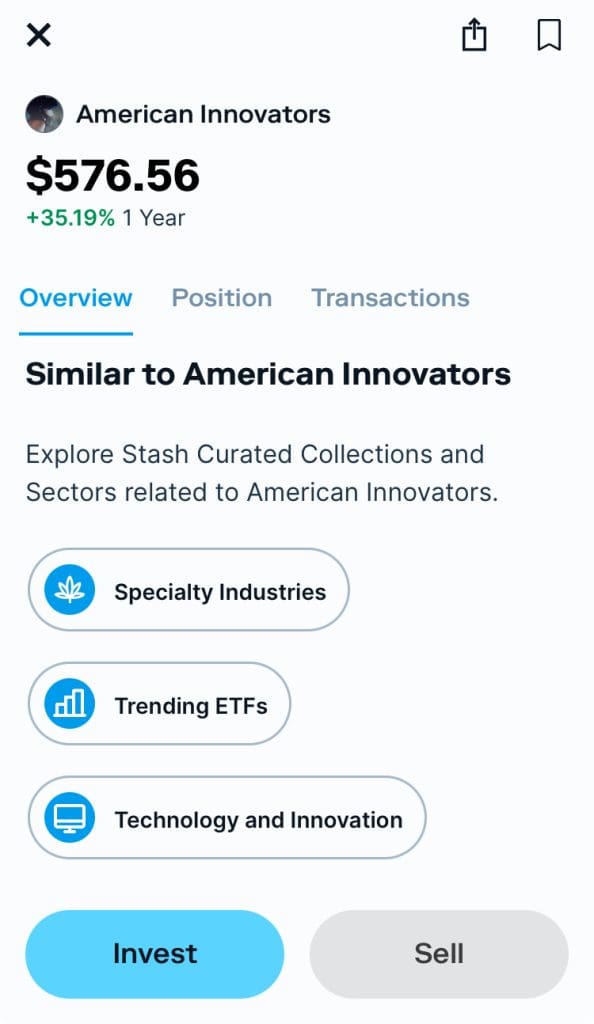
Task: Tap the bookmark icon to save this investment
Action: coord(549,35)
